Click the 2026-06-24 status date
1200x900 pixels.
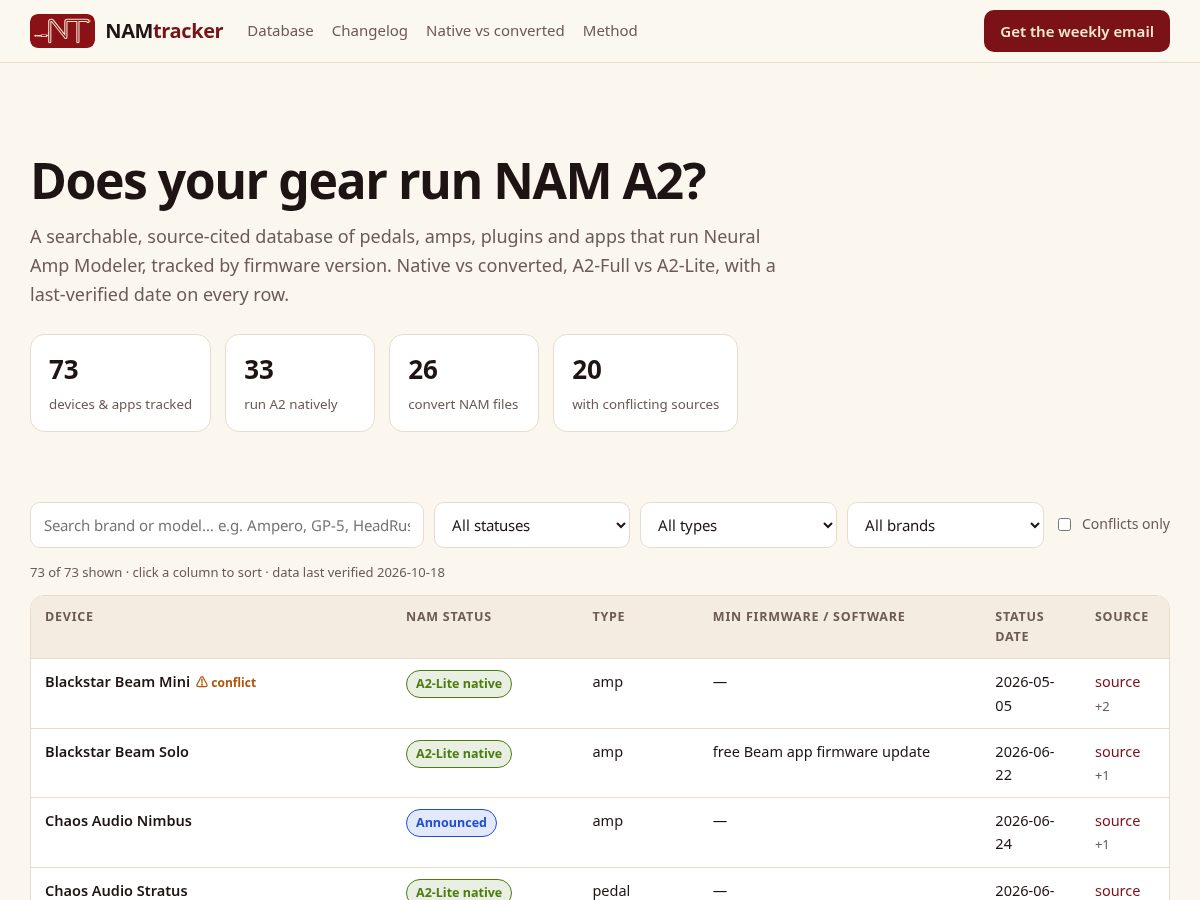tap(1025, 832)
